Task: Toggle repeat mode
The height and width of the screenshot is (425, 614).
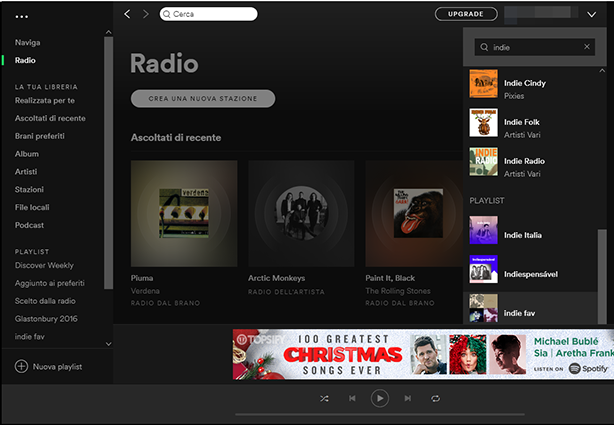Action: click(435, 398)
